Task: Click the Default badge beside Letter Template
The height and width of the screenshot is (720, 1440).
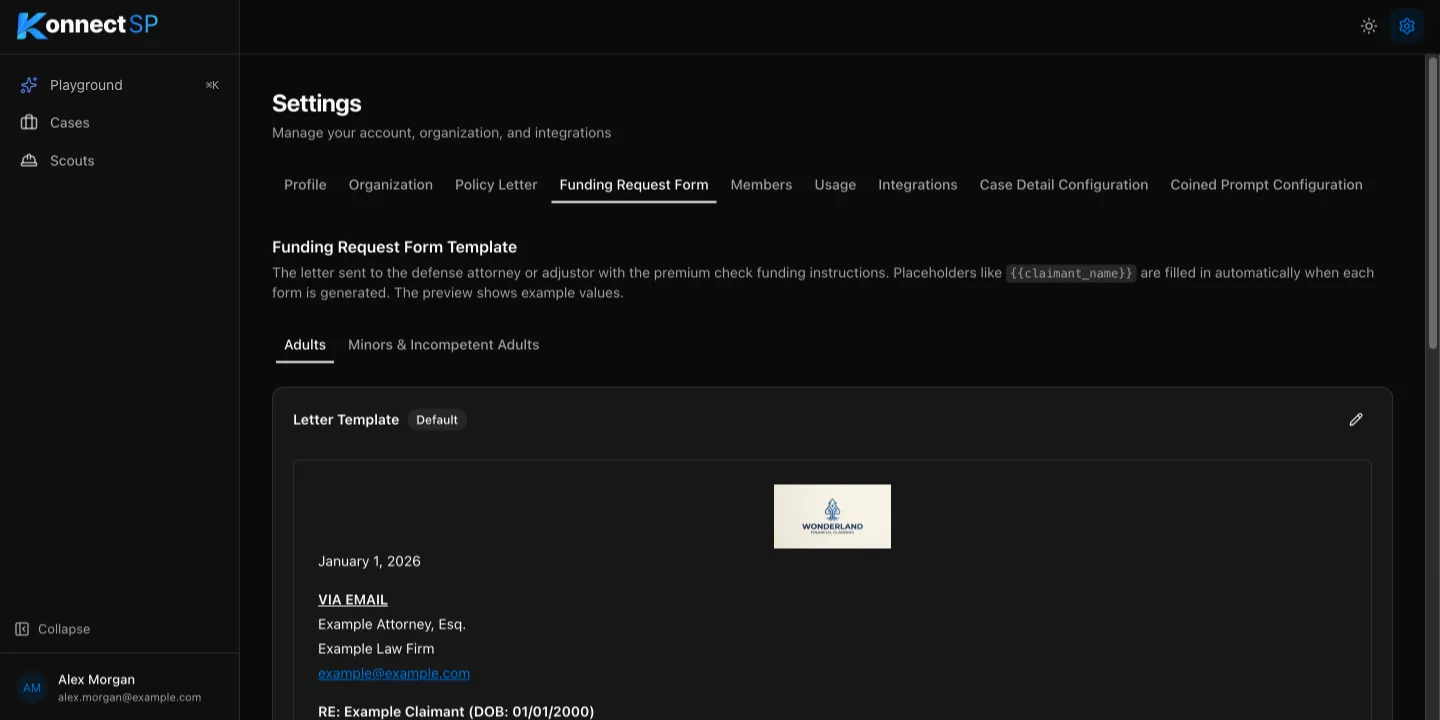Action: pos(437,420)
